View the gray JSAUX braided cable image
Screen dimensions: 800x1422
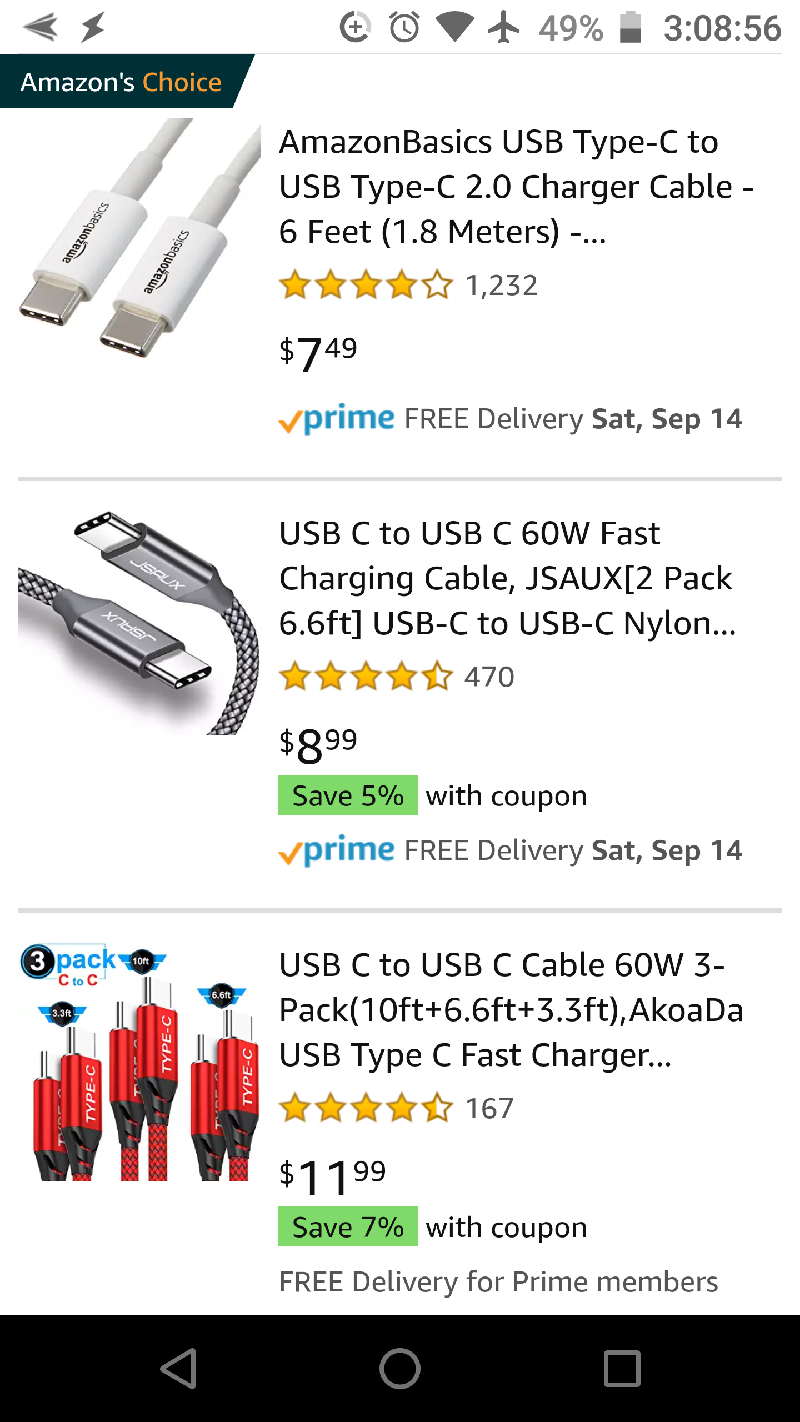(x=139, y=624)
